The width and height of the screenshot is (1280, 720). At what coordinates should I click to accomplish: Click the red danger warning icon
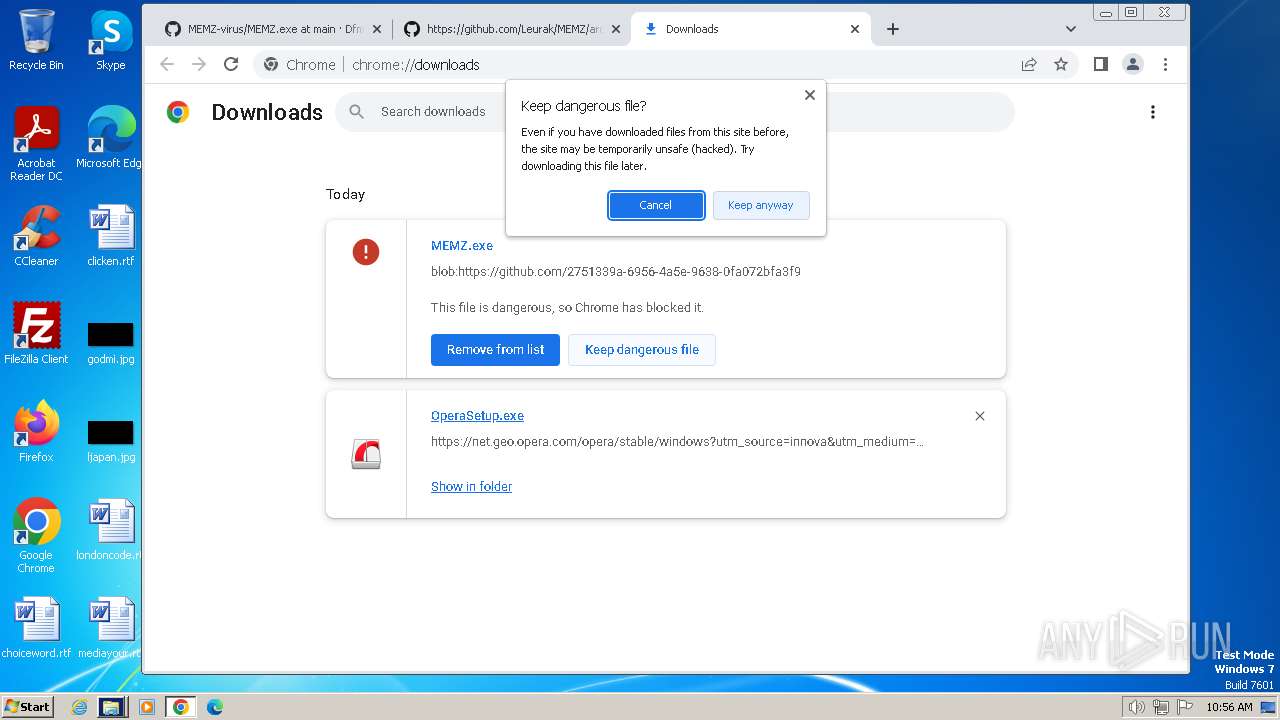point(366,252)
